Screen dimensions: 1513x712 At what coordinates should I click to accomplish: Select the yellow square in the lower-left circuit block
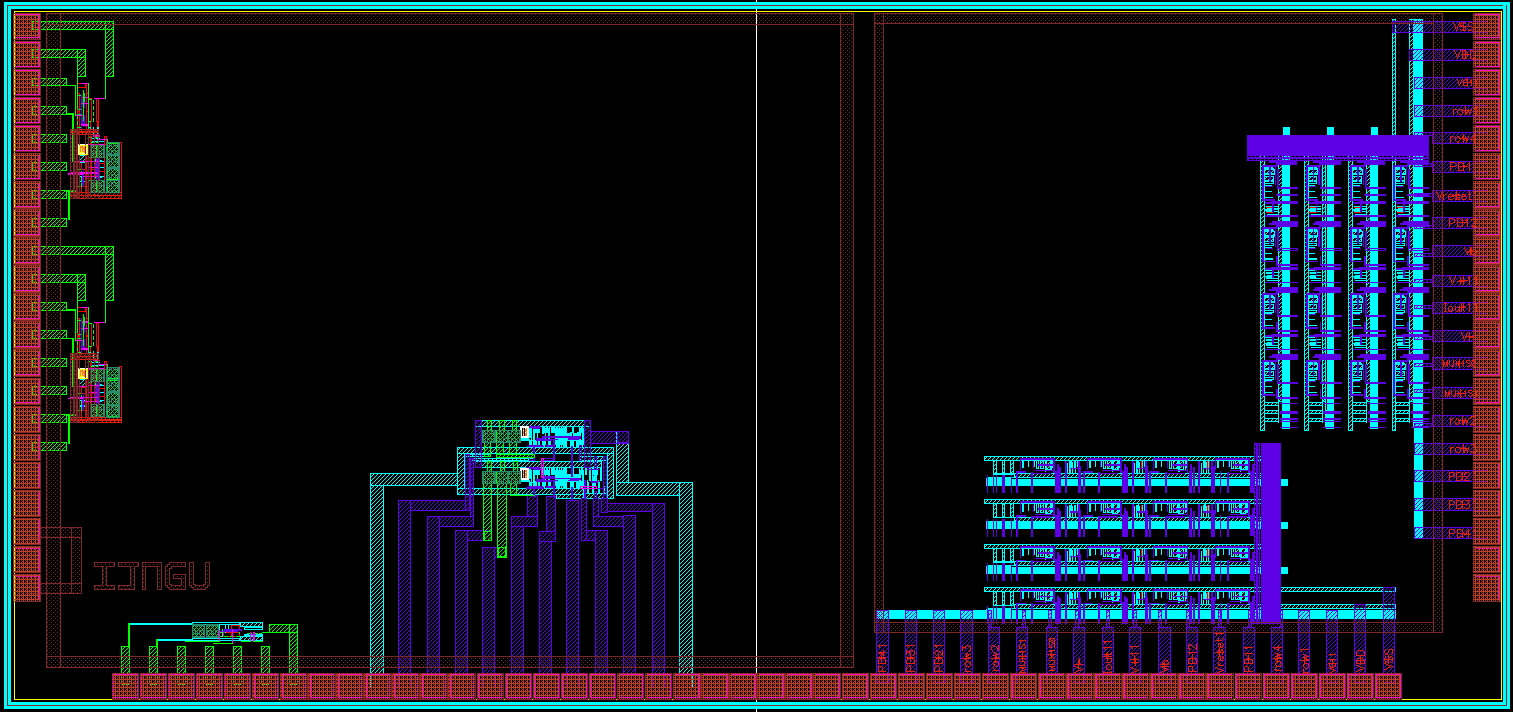coord(84,373)
